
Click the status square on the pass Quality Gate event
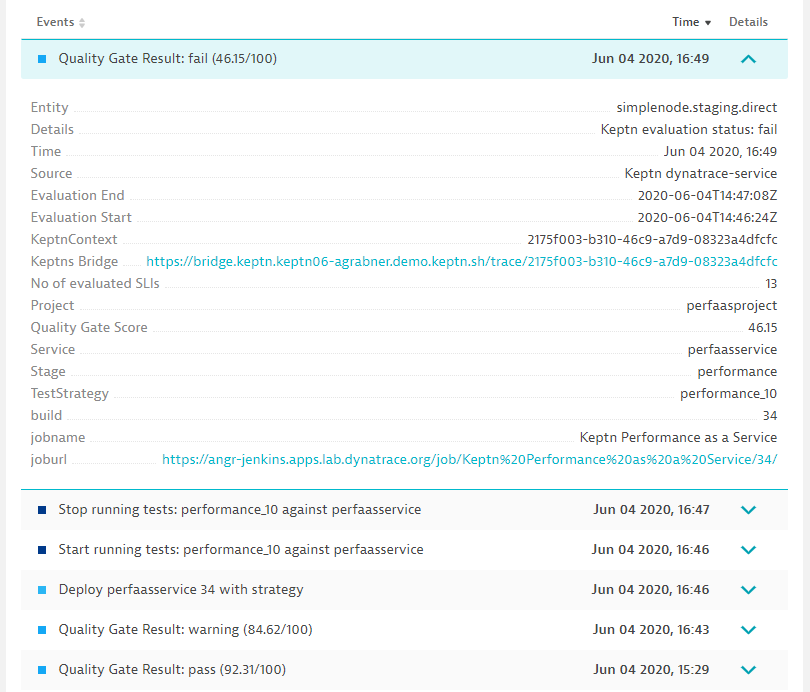(x=40, y=670)
